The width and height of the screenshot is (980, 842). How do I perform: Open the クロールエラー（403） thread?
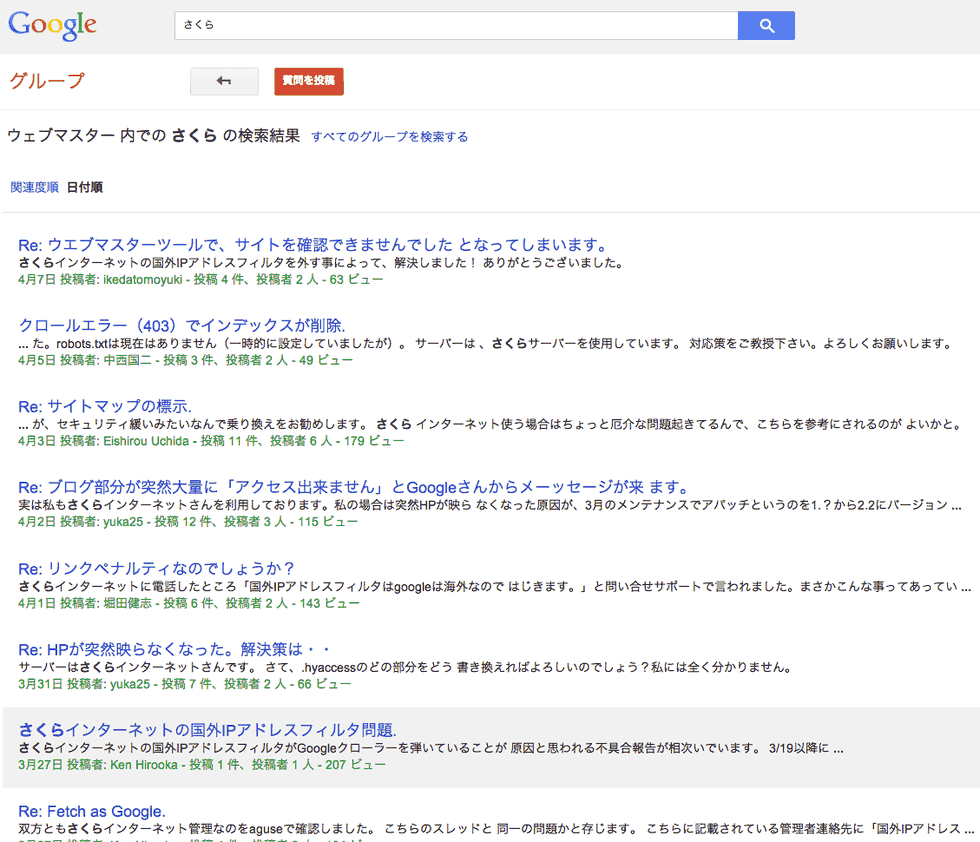pos(182,325)
